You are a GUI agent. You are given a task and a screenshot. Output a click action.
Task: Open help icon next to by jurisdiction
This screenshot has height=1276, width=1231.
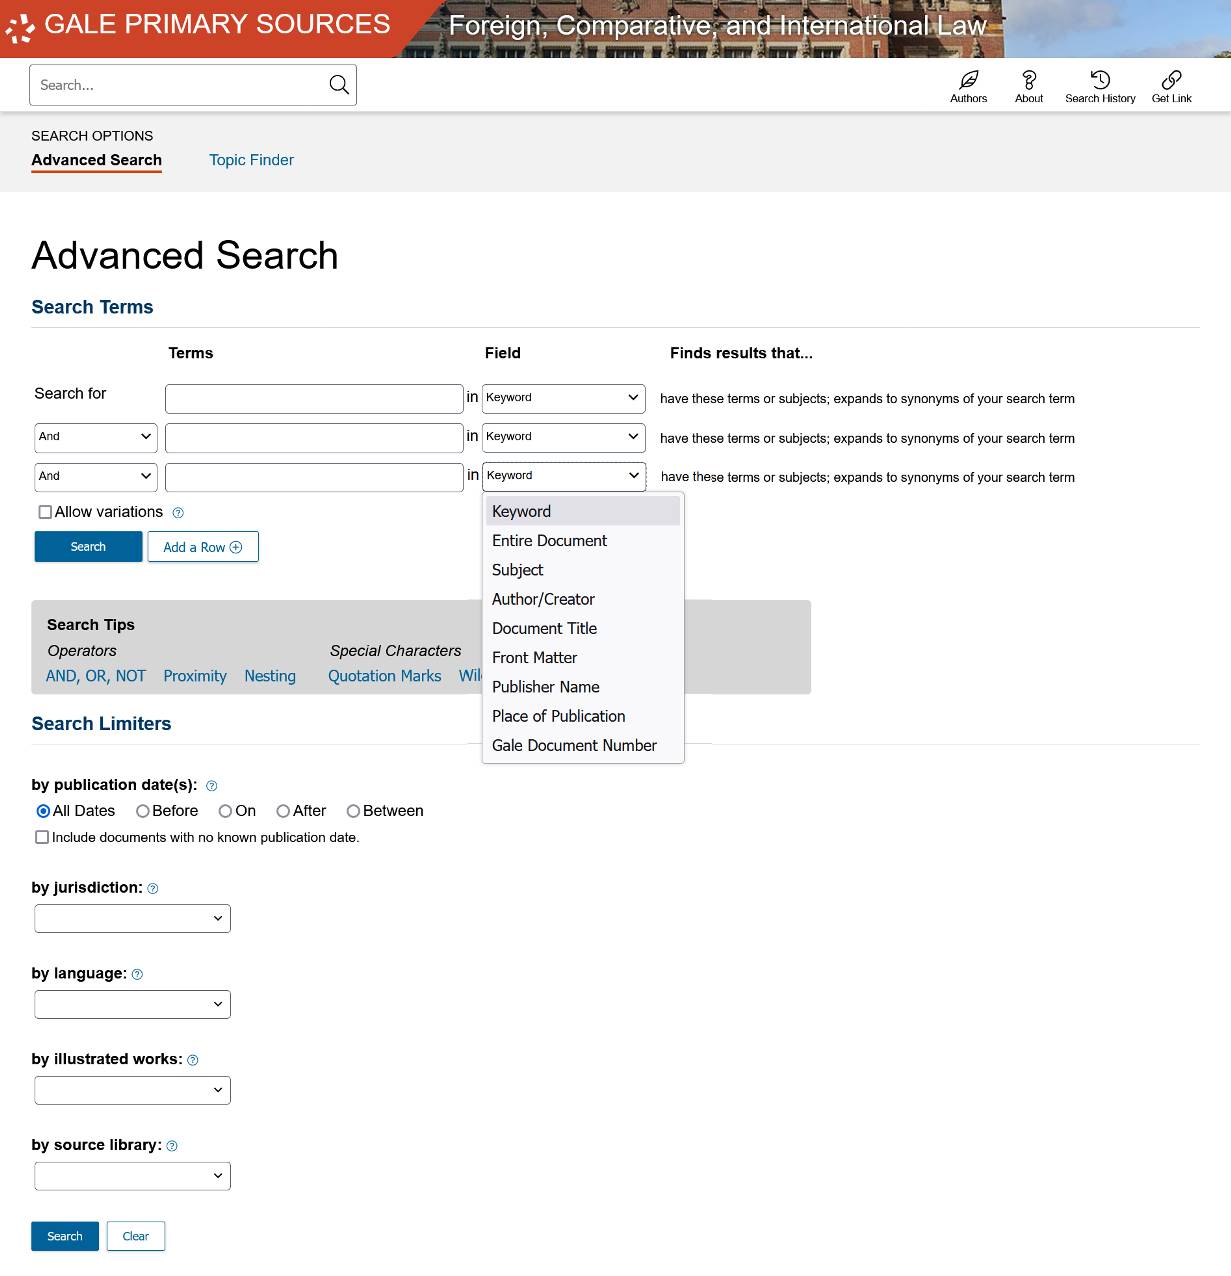[152, 888]
